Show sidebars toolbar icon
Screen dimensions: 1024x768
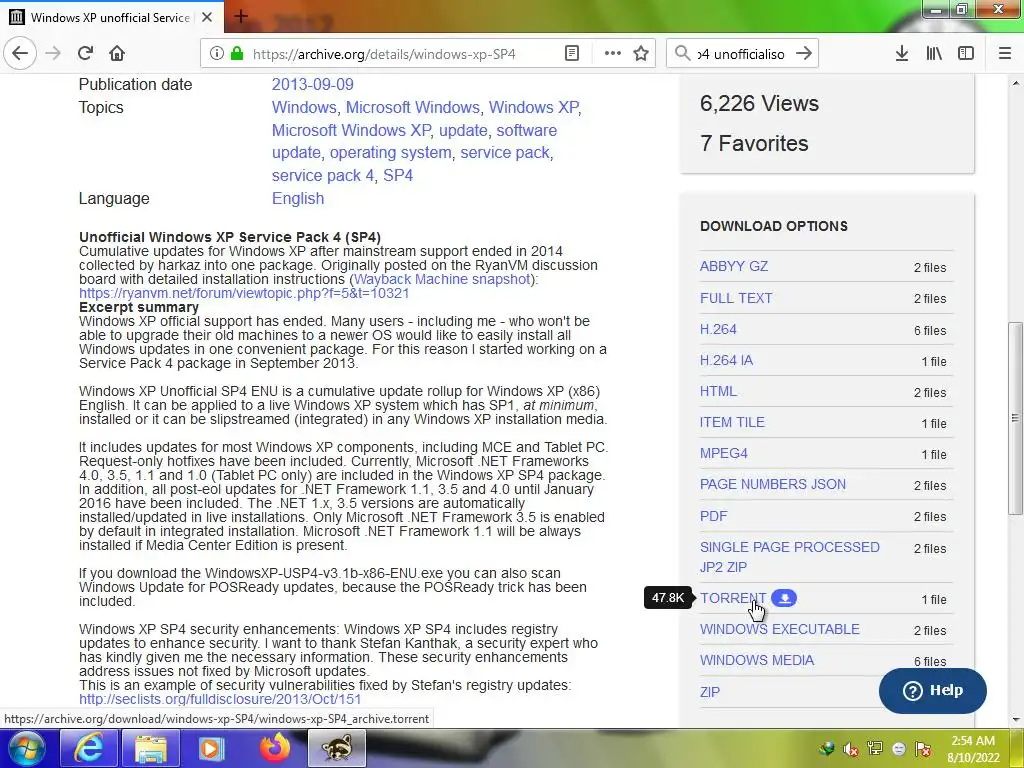click(x=966, y=53)
